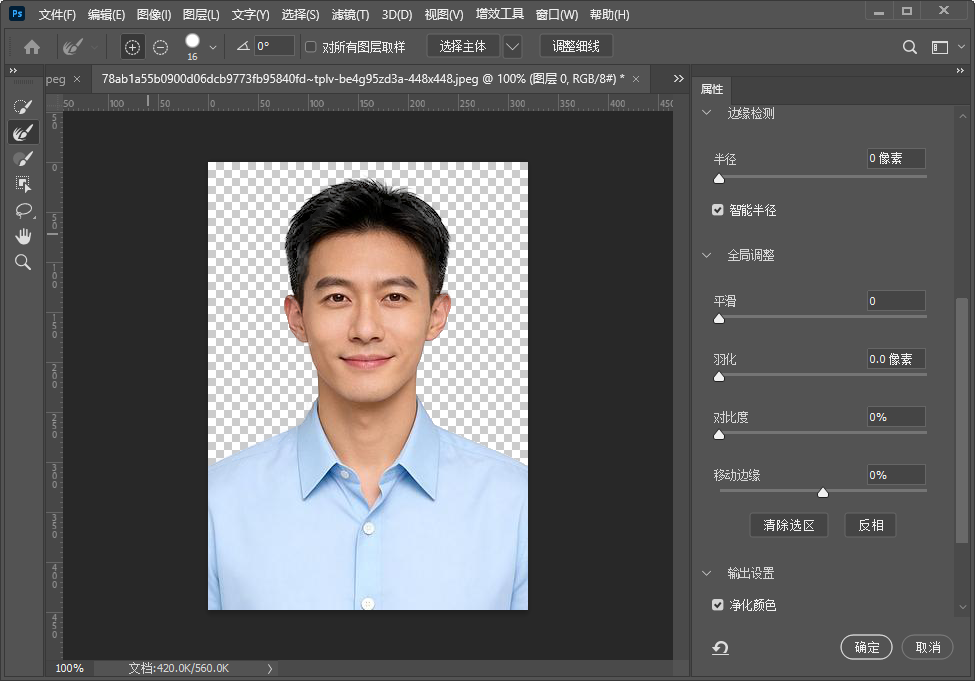Open tool preset dropdown arrow
Image resolution: width=975 pixels, height=681 pixels.
point(95,47)
